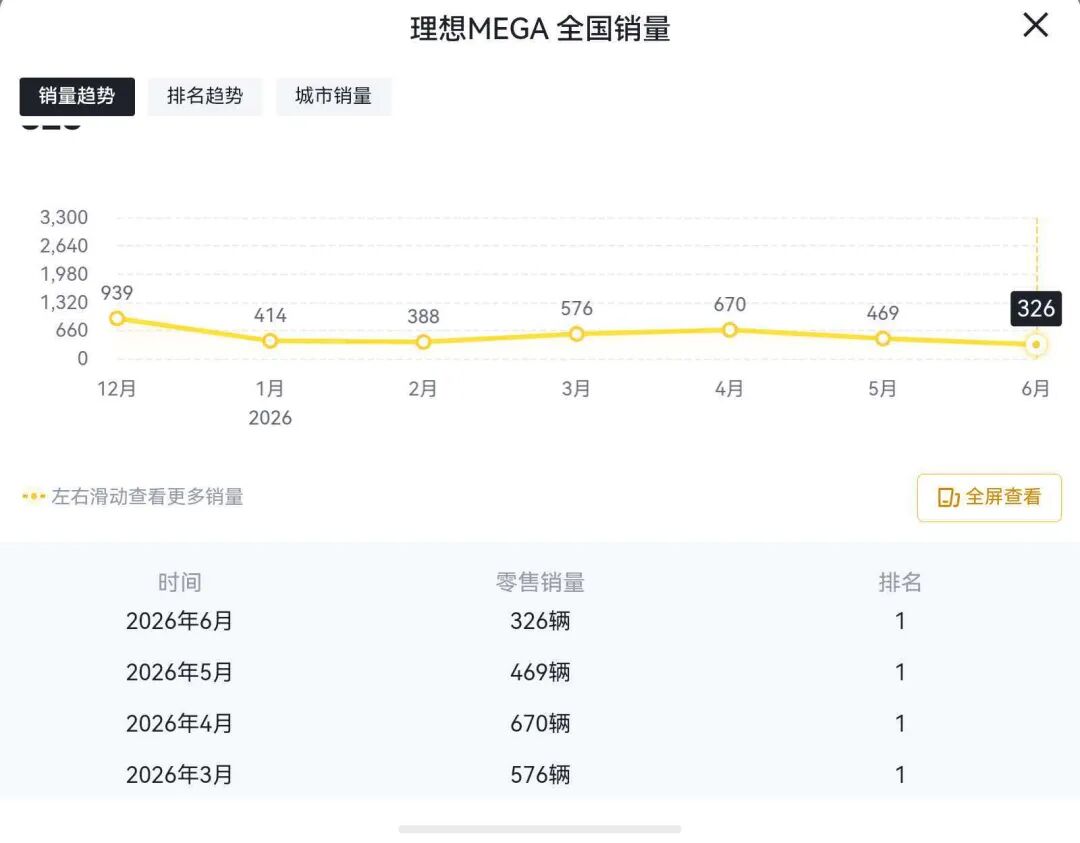This screenshot has width=1080, height=843.
Task: Click the 排名 column header
Action: 900,583
